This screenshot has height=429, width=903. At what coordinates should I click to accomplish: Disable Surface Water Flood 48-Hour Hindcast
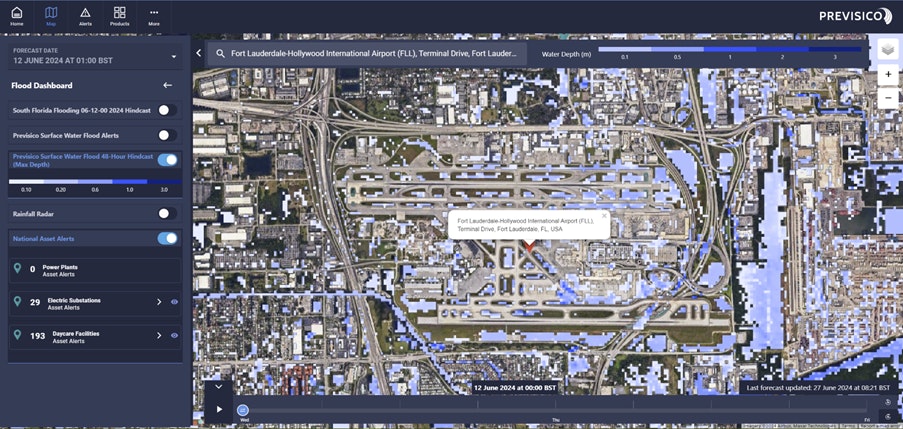click(167, 160)
